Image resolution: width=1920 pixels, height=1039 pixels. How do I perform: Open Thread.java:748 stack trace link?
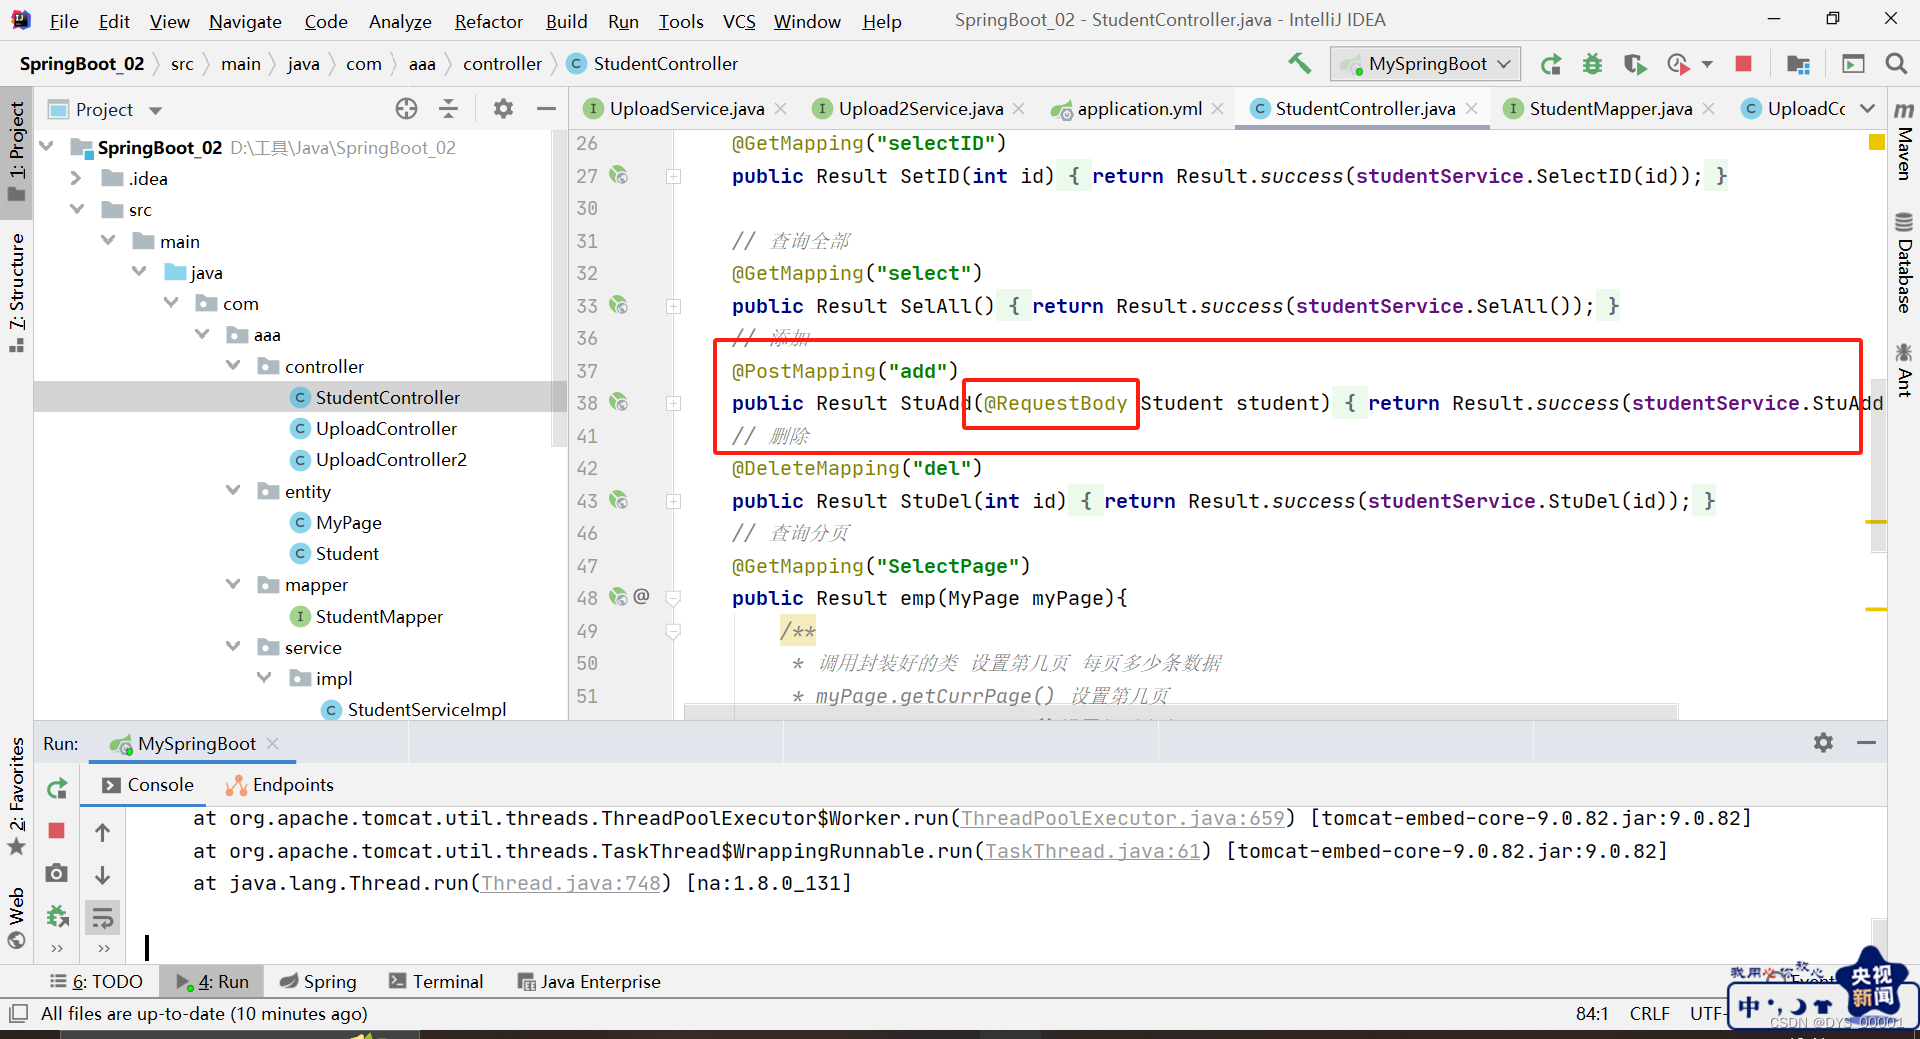click(x=571, y=884)
